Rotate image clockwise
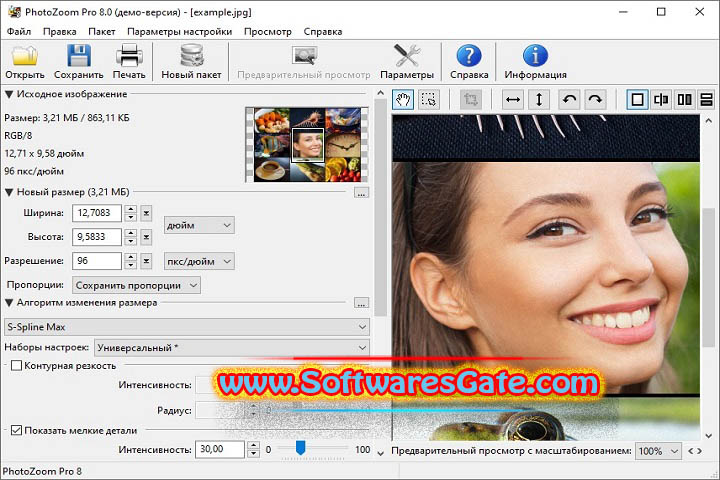720x480 pixels. click(x=595, y=99)
